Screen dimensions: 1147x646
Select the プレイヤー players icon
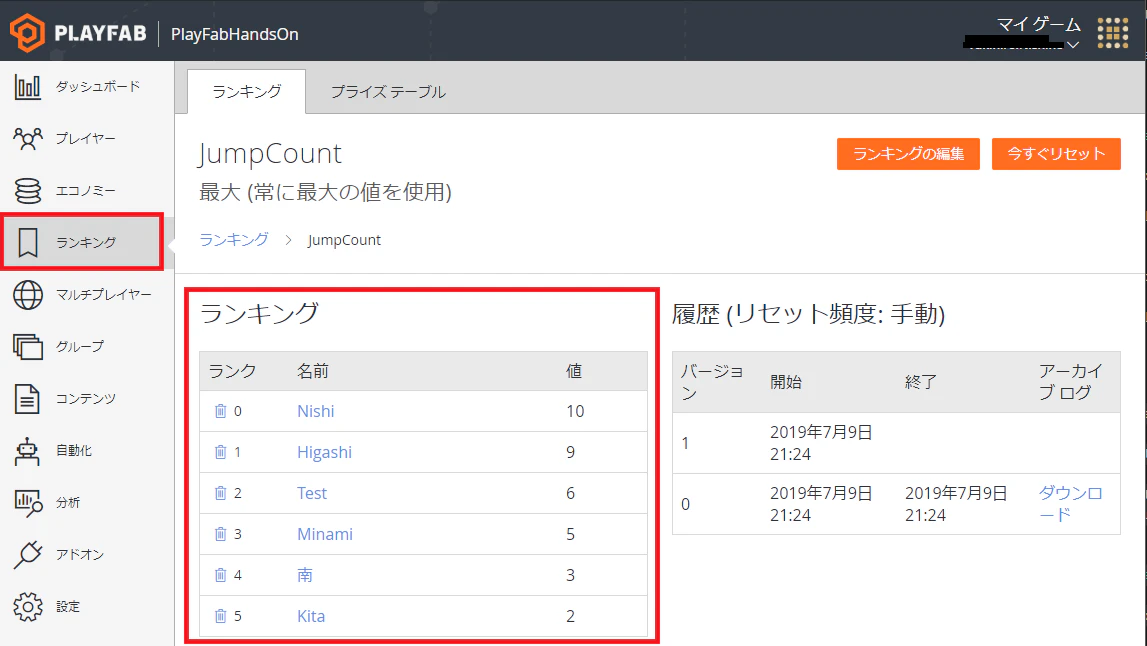28,138
